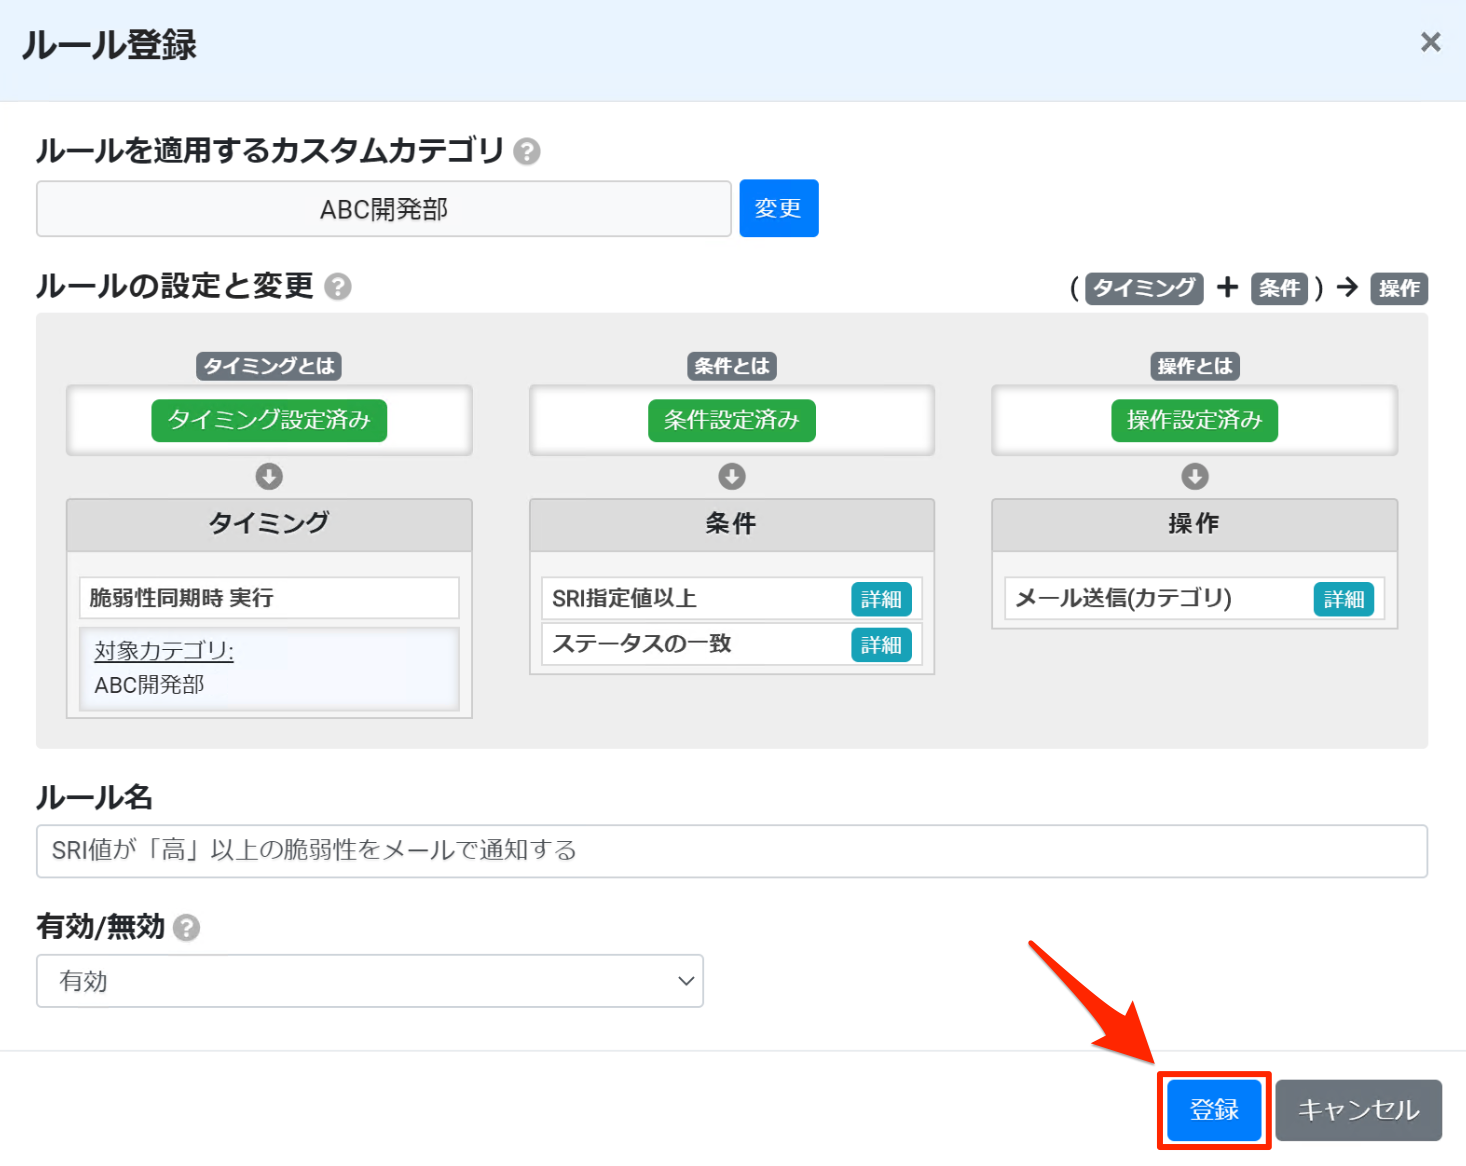Click the 条件 panel header
1466x1166 pixels.
coord(732,524)
